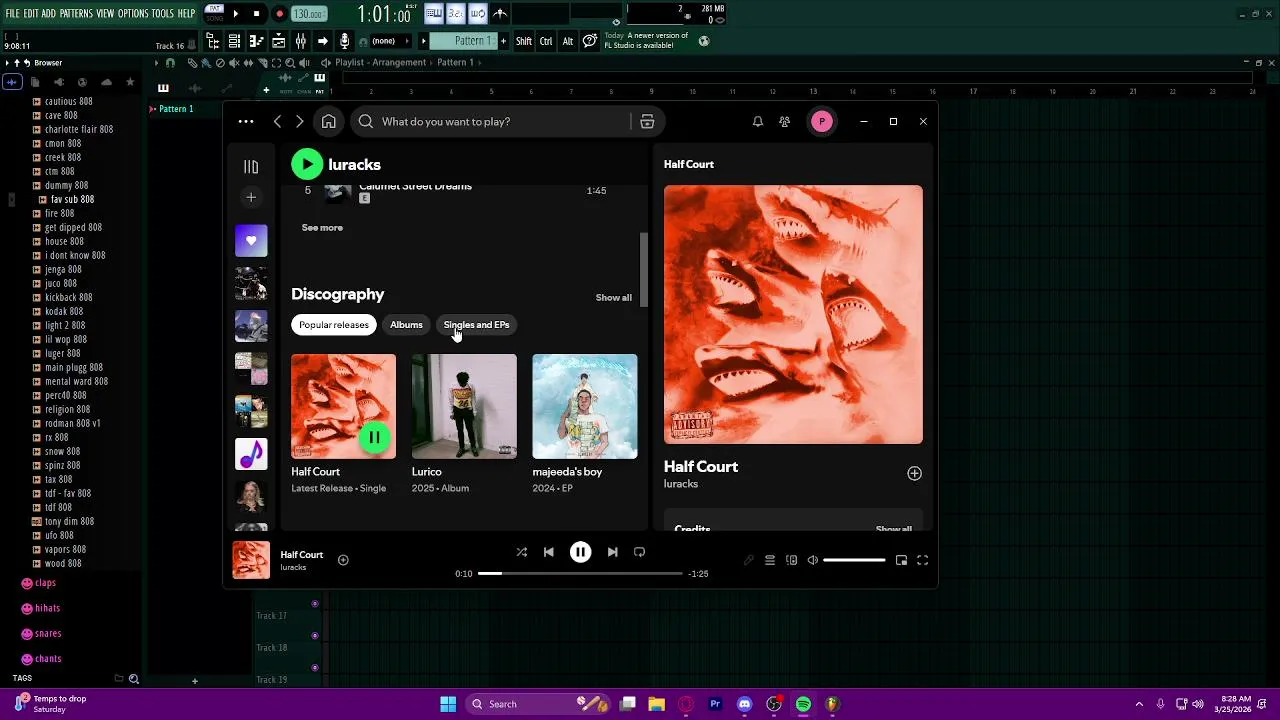Viewport: 1280px width, 720px height.
Task: Open the Windows Start menu
Action: coord(448,704)
